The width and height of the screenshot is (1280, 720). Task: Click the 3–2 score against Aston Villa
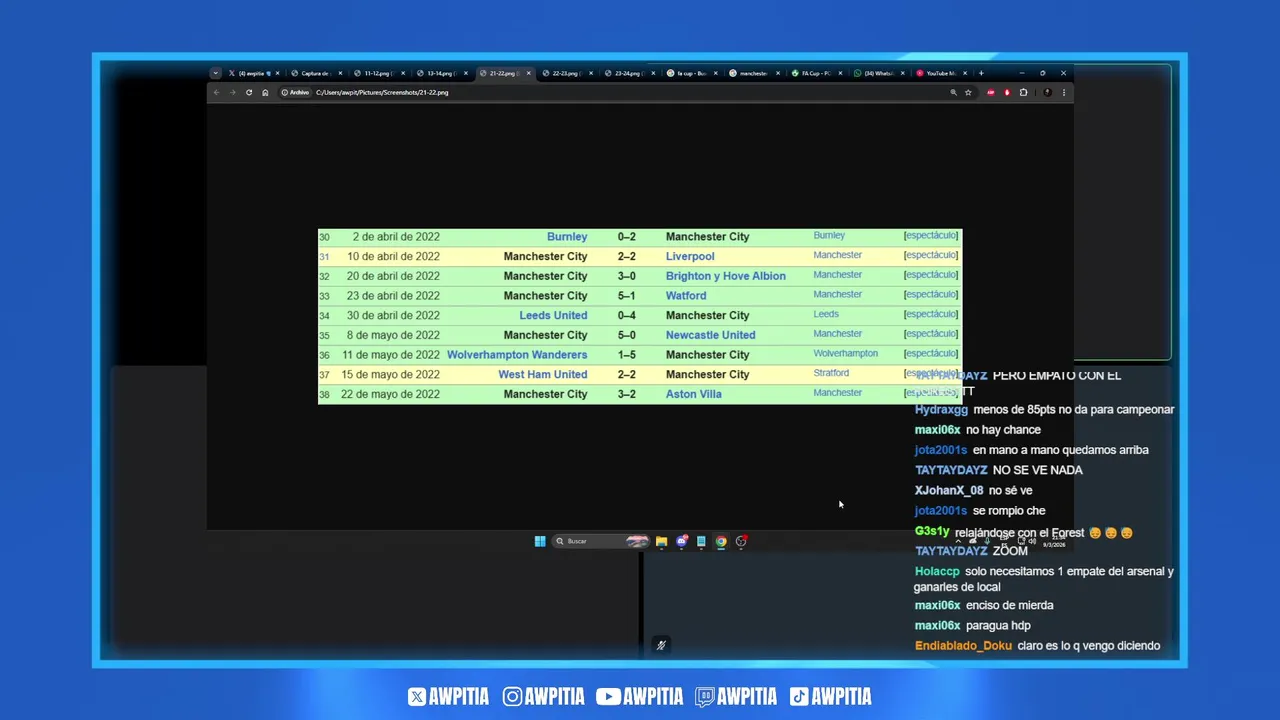tap(626, 394)
